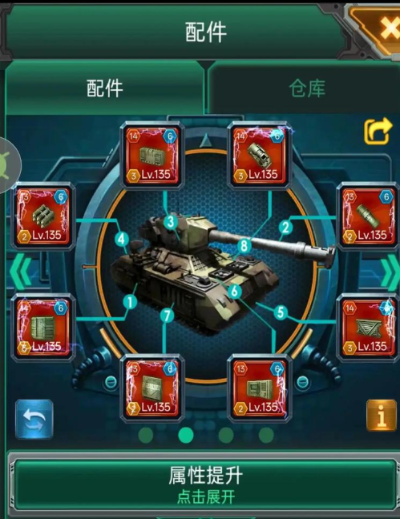400x519 pixels.
Task: Click the yellow share icon
Action: (378, 131)
